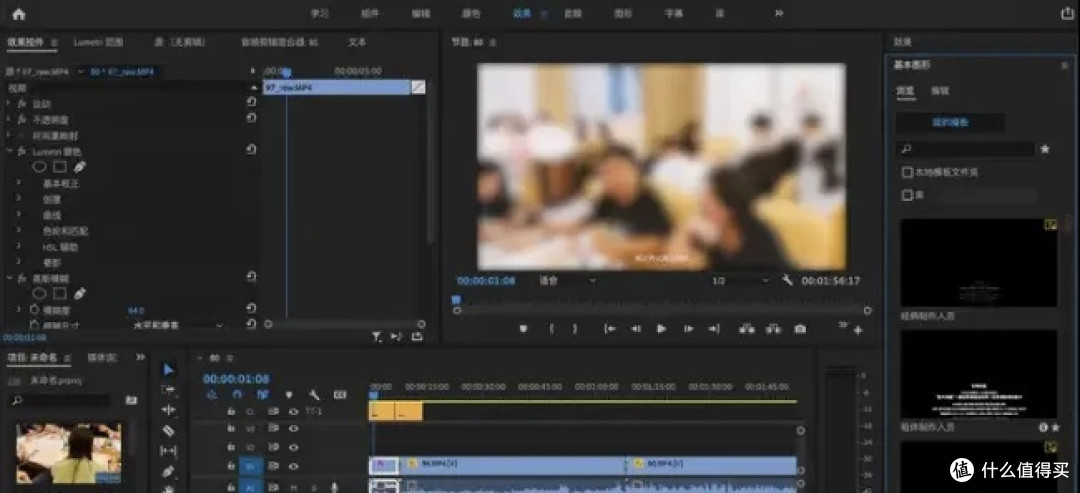This screenshot has height=493, width=1080.
Task: Toggle snapping magnet in timeline
Action: [x=237, y=395]
